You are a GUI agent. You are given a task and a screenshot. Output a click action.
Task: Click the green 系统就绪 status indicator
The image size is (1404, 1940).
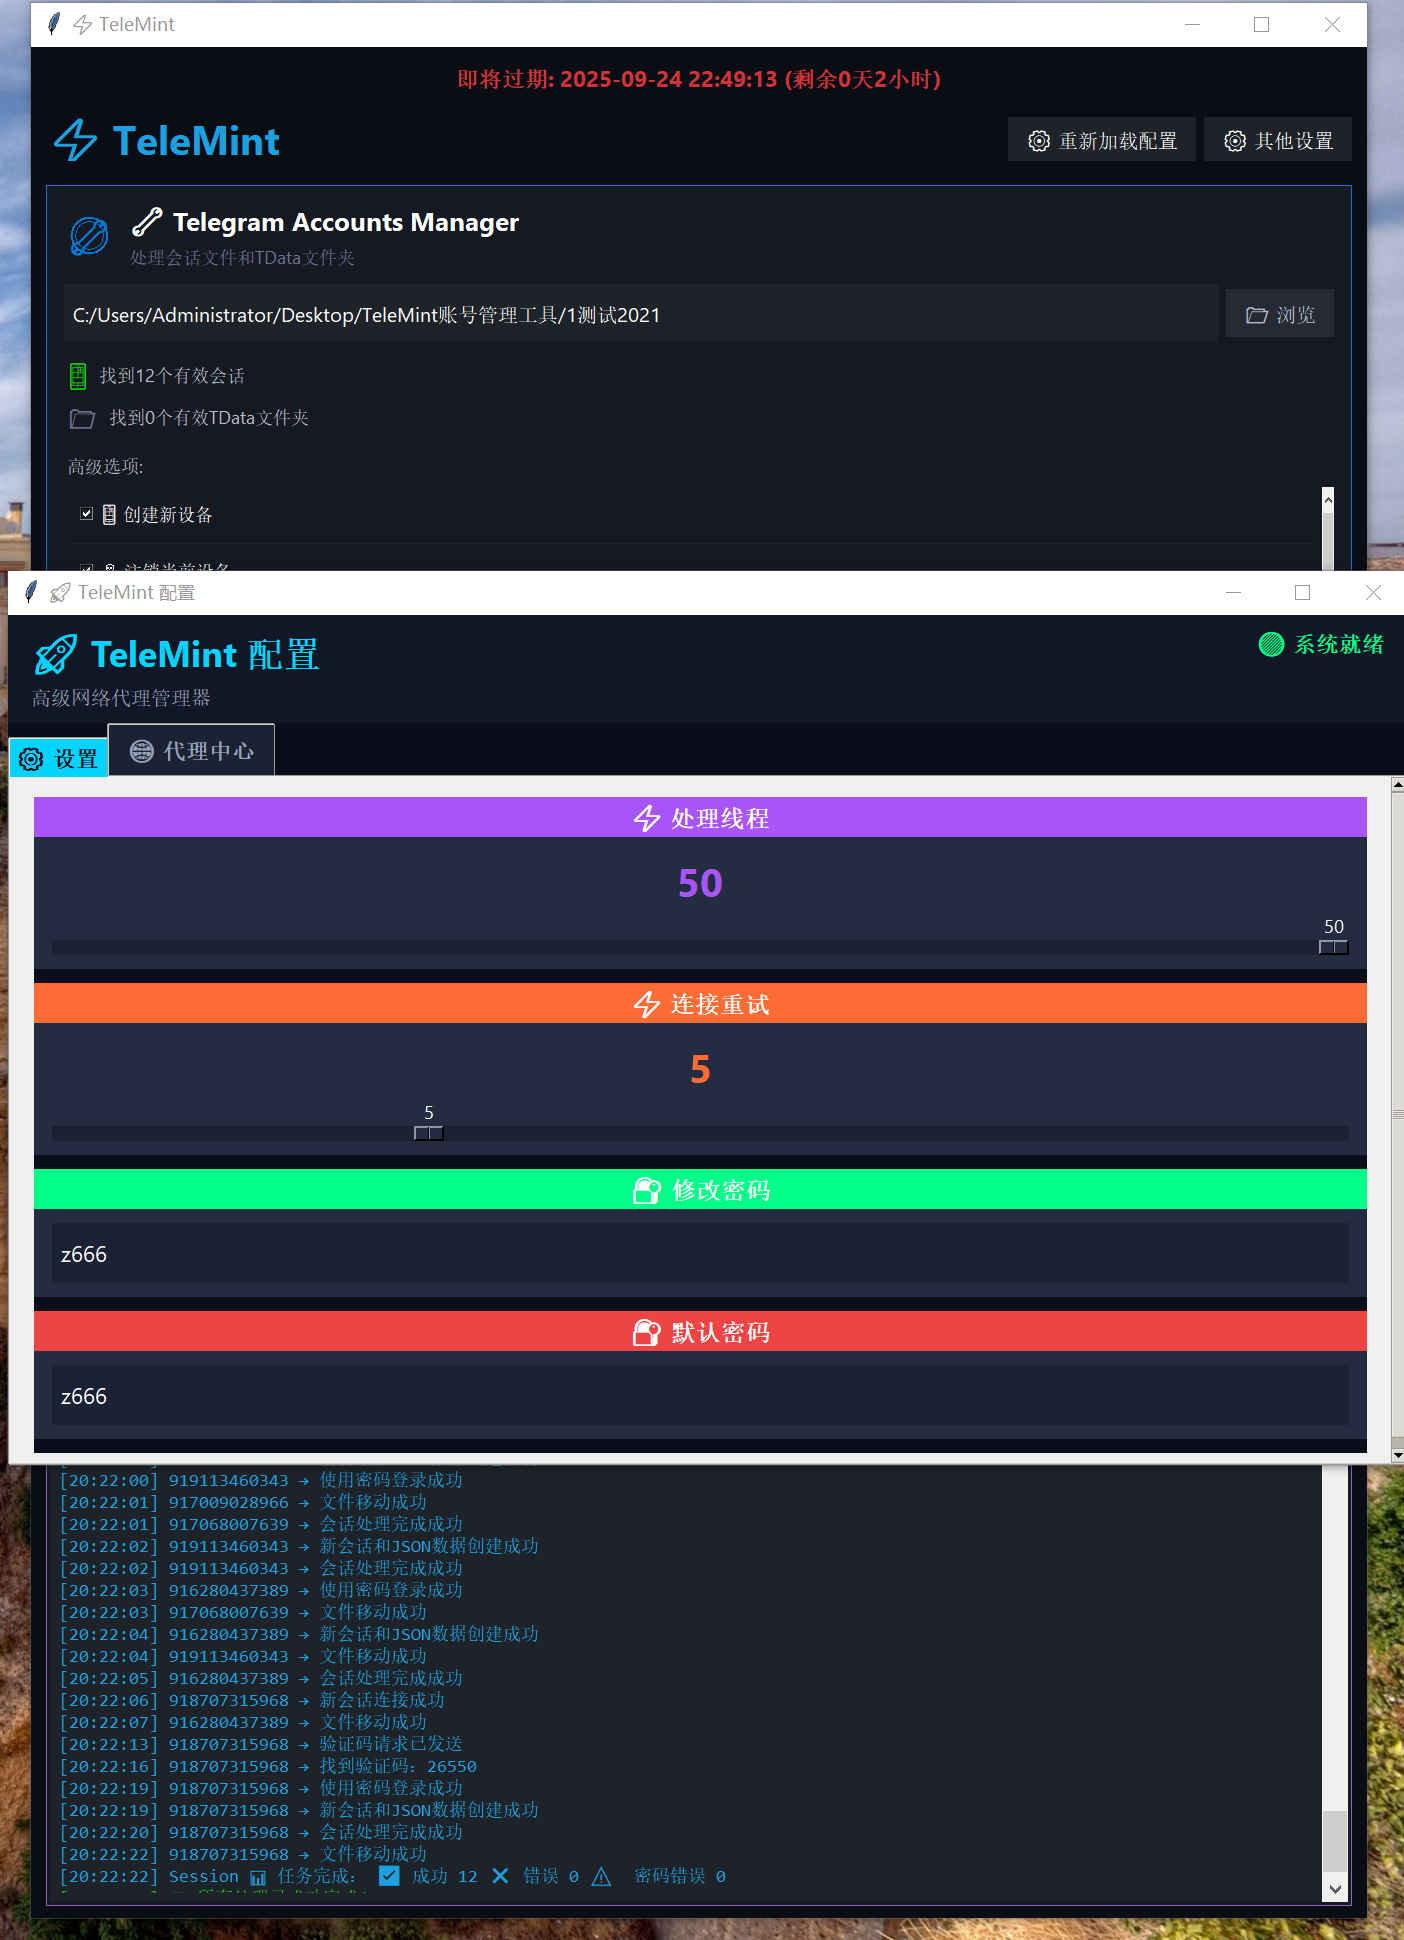click(1271, 644)
